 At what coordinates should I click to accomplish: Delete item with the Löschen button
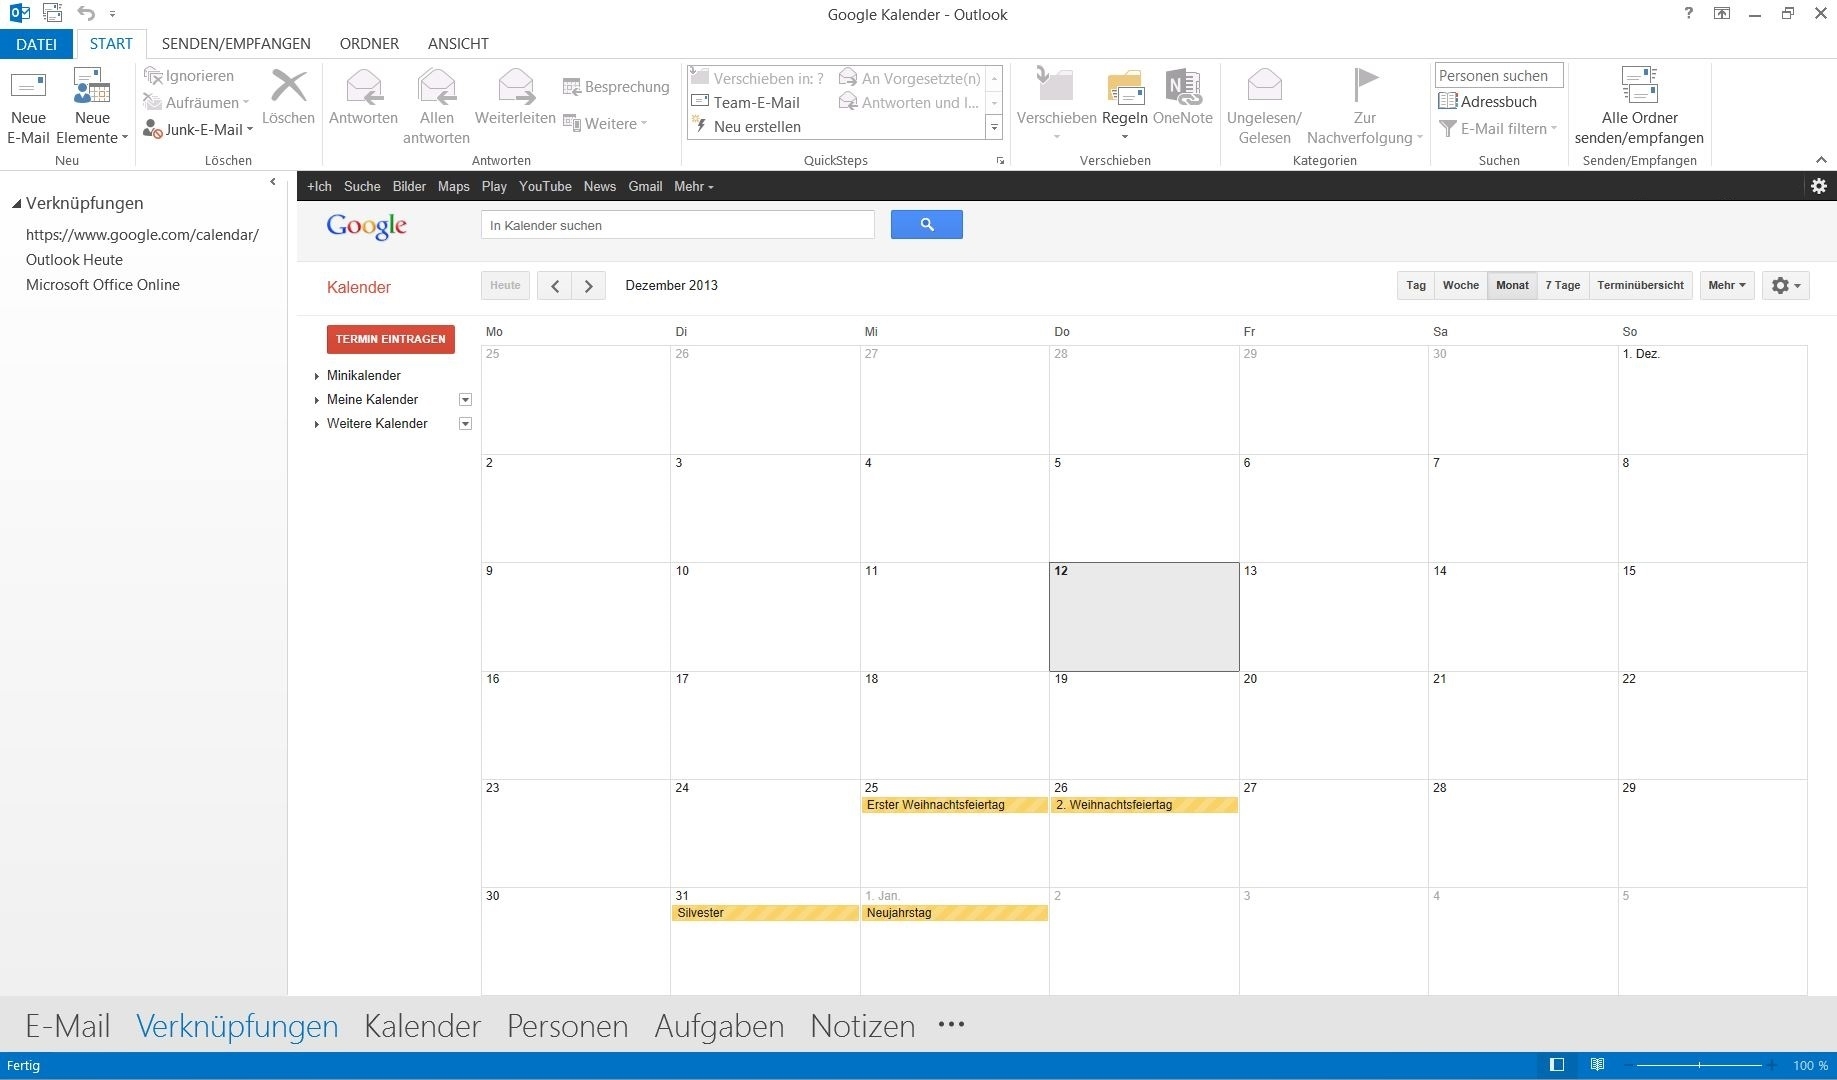coord(288,98)
